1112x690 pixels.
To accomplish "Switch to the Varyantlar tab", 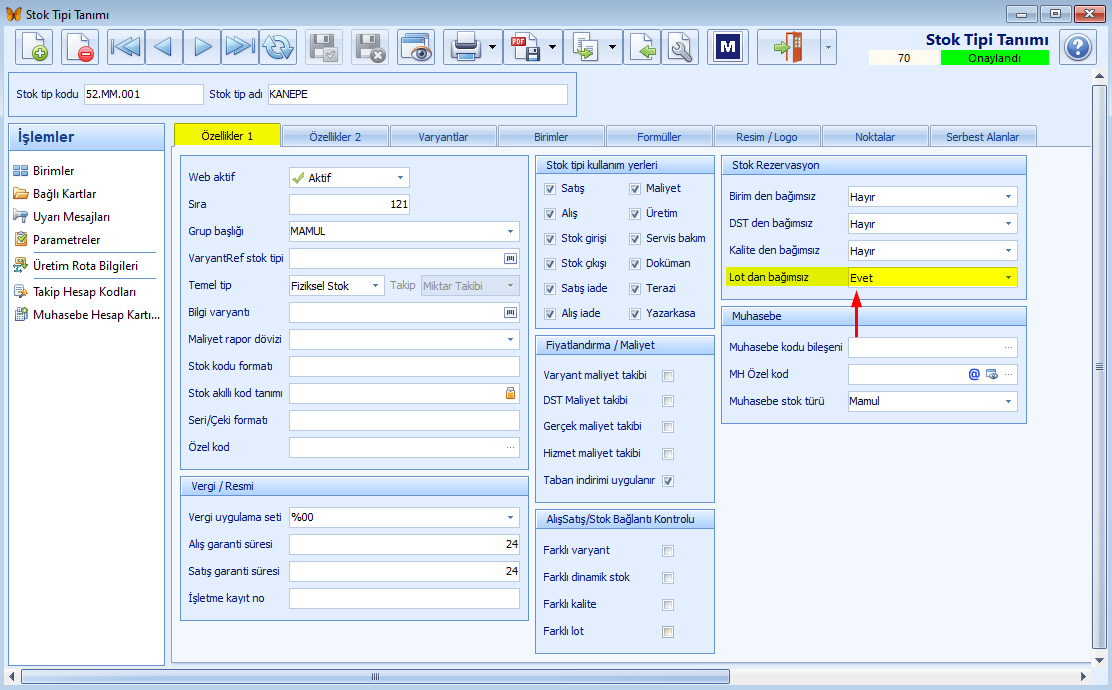I will [x=443, y=137].
